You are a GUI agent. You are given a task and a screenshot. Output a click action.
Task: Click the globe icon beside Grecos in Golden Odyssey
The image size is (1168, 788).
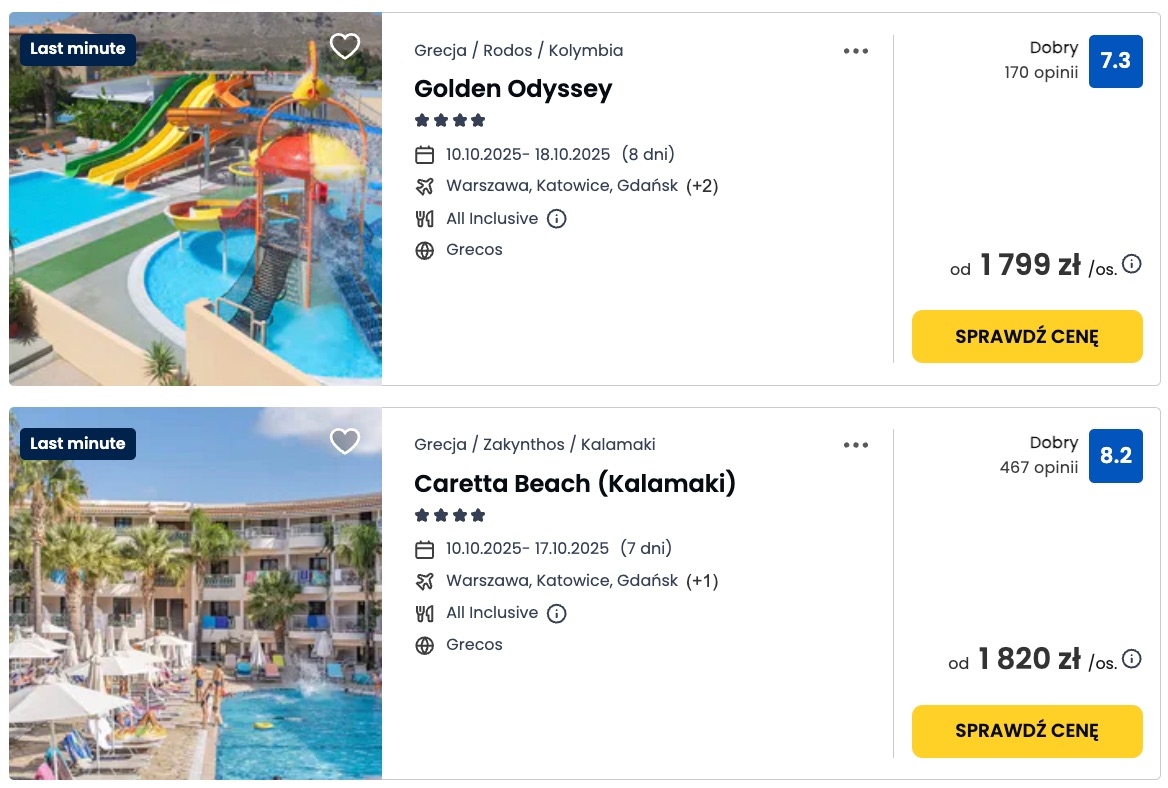(424, 250)
